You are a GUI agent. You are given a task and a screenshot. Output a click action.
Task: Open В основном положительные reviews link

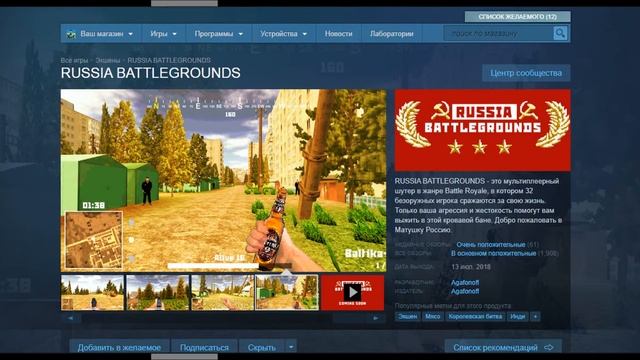point(493,253)
